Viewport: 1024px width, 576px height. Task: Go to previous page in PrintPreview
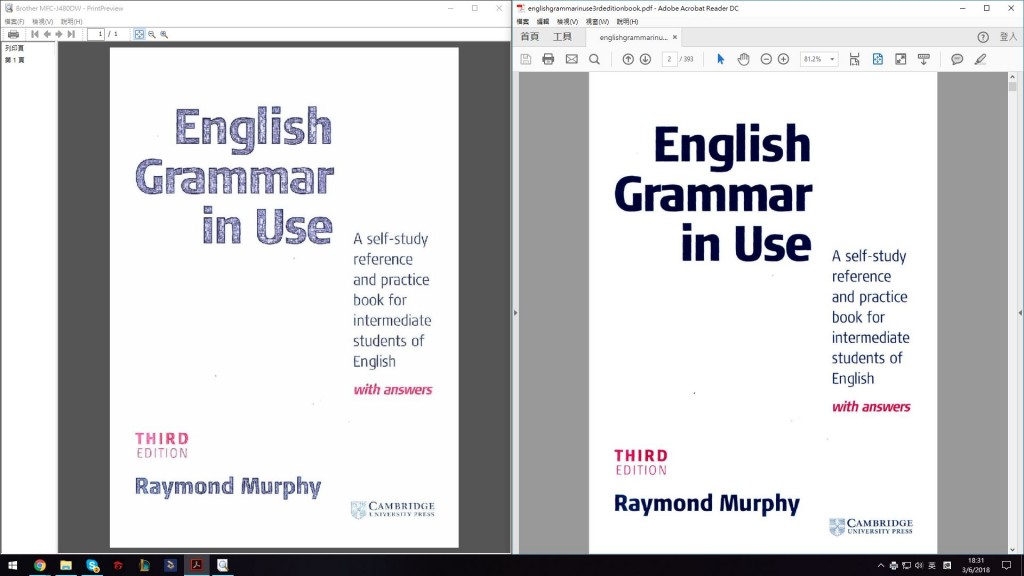point(47,34)
